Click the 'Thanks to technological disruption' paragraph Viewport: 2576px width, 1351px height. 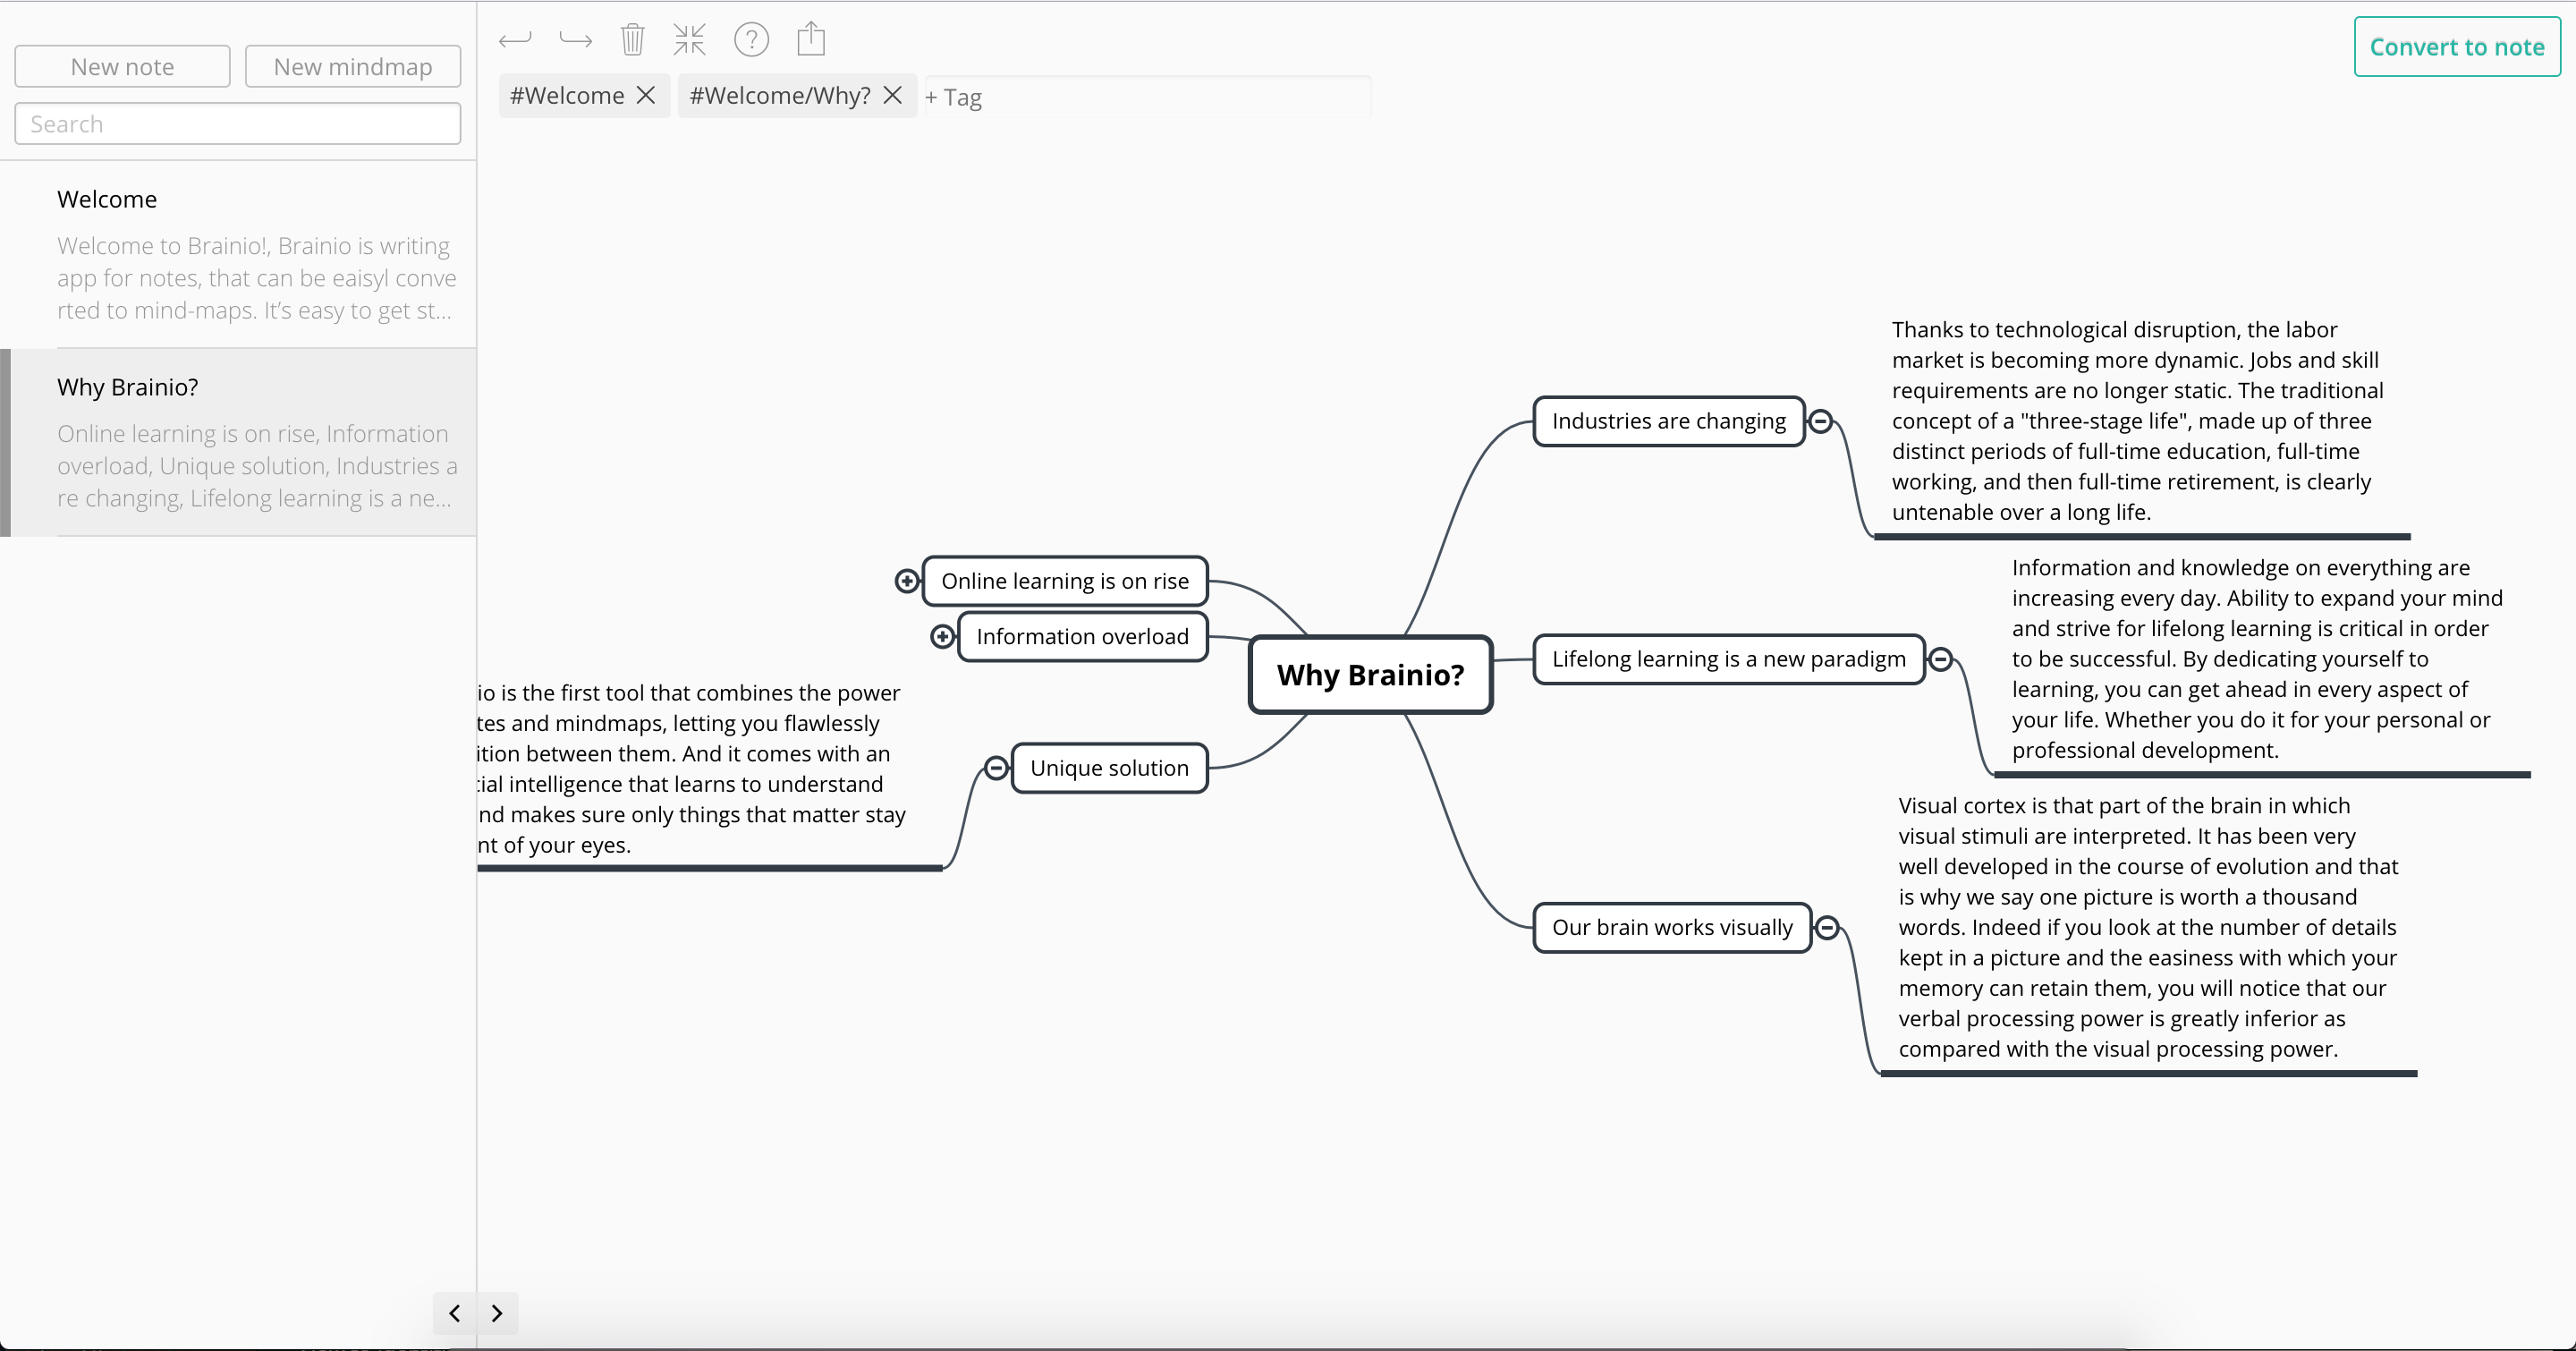[2137, 421]
